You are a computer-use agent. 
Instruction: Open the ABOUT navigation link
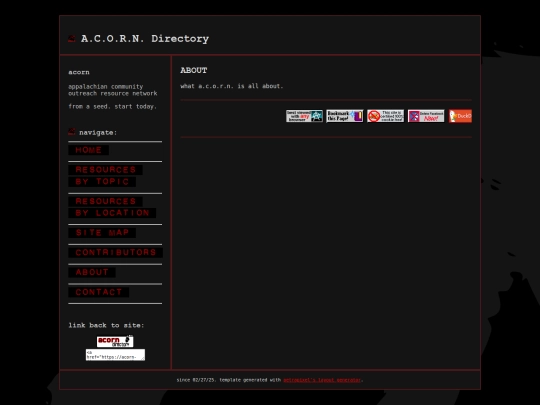coord(92,272)
